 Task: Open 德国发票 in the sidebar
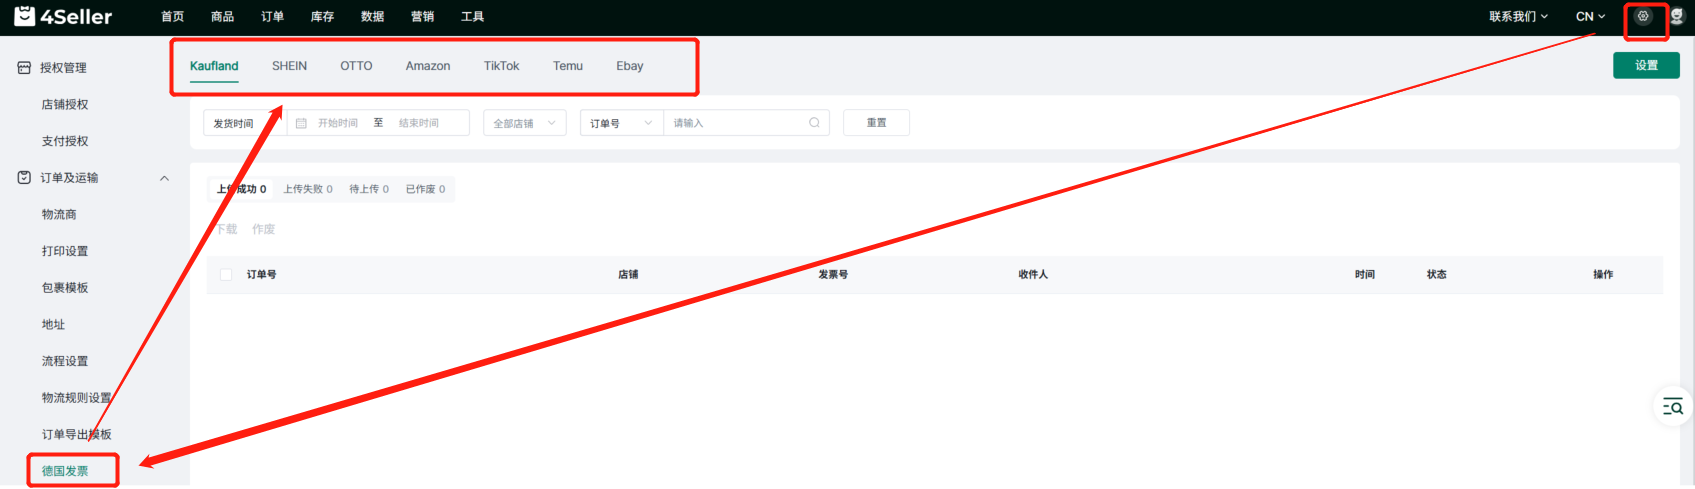click(x=65, y=471)
